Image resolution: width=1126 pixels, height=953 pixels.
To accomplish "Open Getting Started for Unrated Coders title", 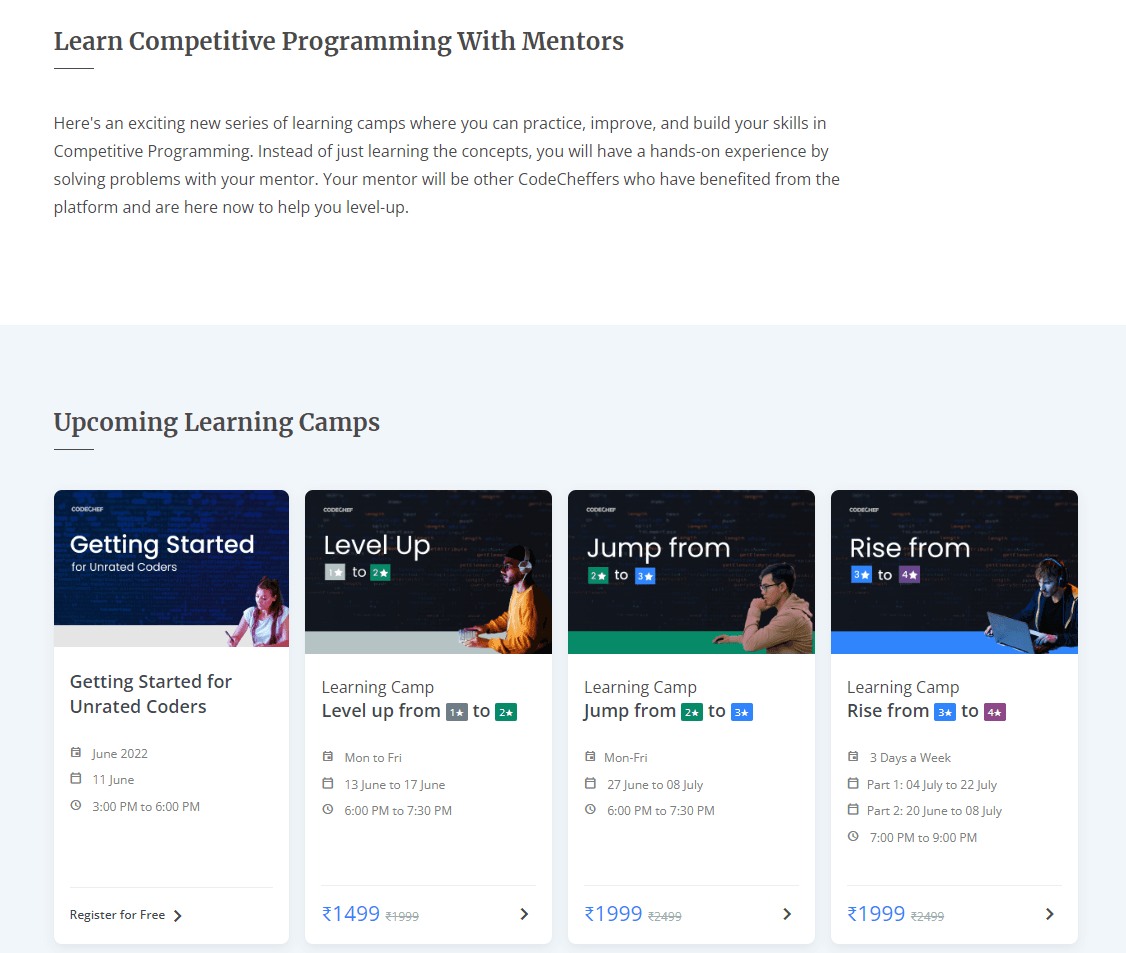I will click(x=151, y=694).
